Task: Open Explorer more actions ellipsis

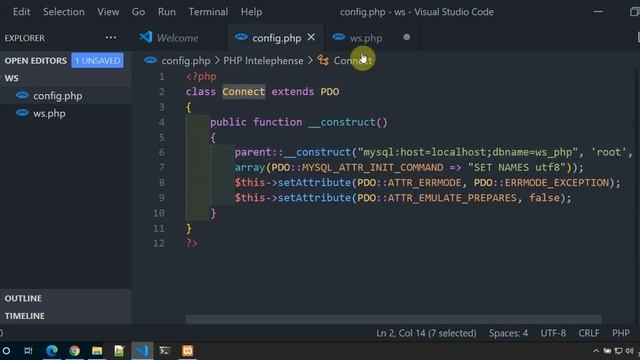Action: 111,38
